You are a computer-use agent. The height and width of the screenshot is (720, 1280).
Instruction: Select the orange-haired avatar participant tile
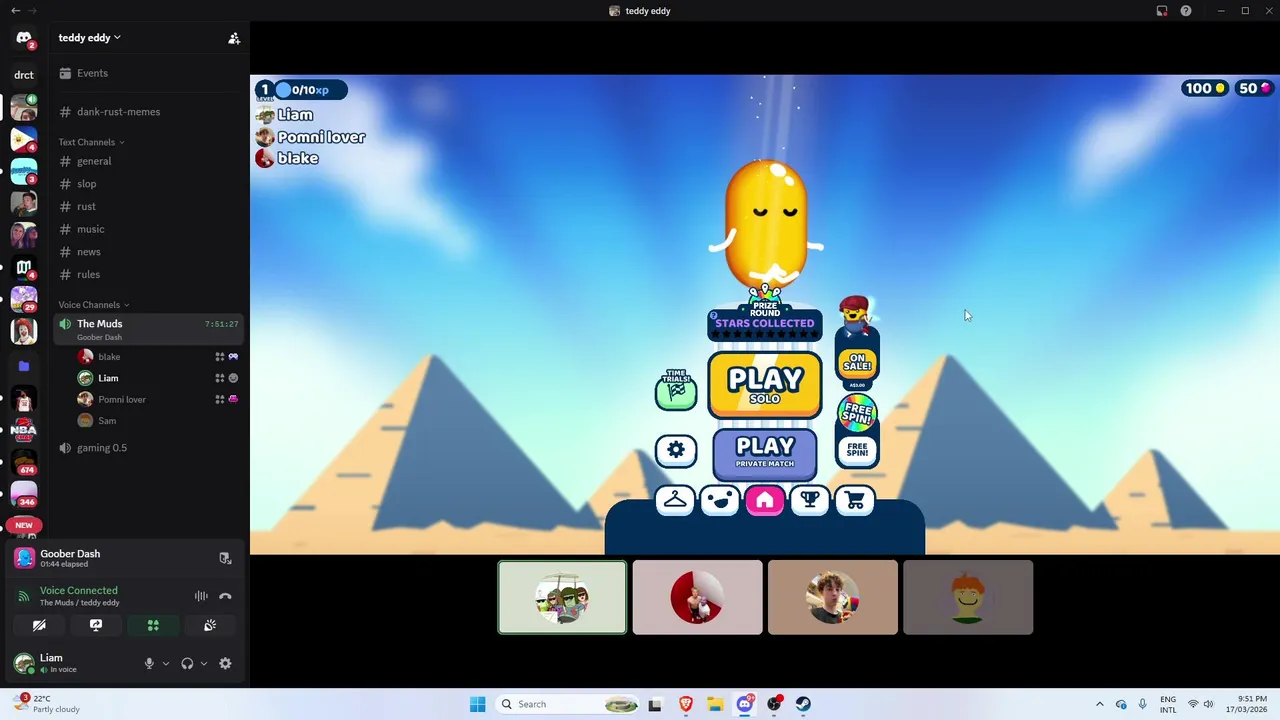[968, 597]
